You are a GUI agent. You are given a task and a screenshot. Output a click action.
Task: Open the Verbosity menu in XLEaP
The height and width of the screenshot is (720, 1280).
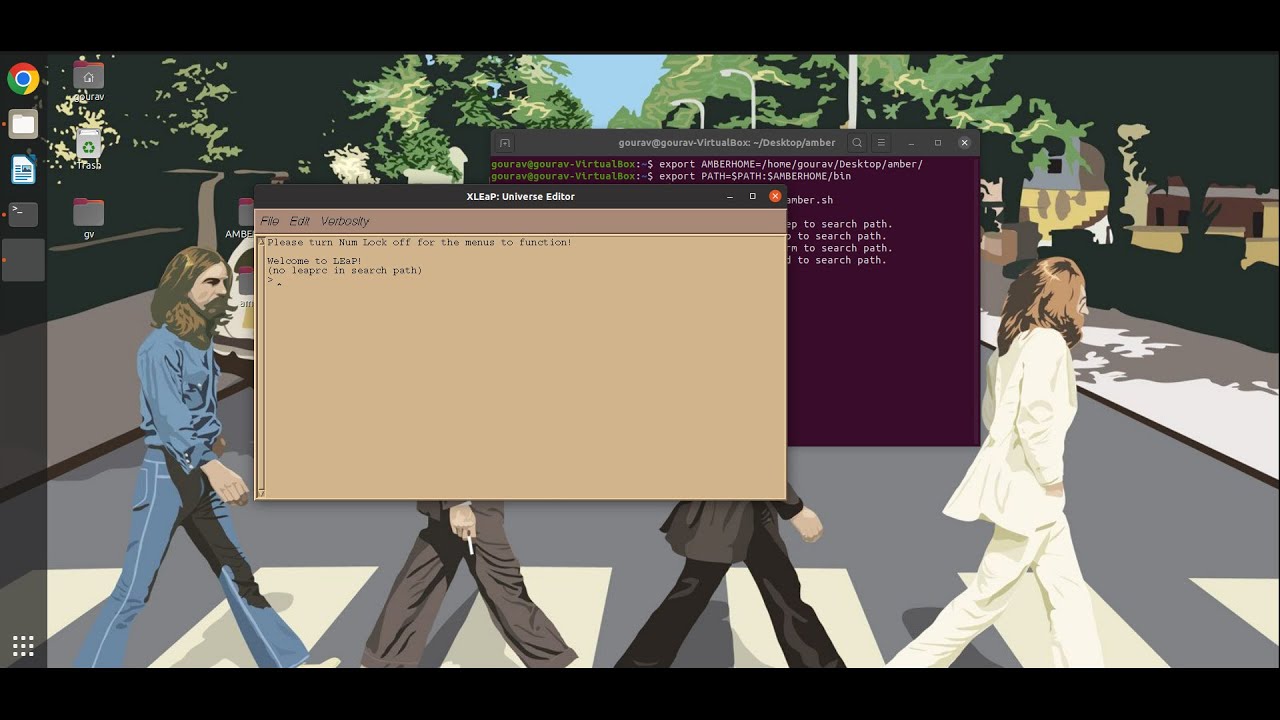point(345,221)
